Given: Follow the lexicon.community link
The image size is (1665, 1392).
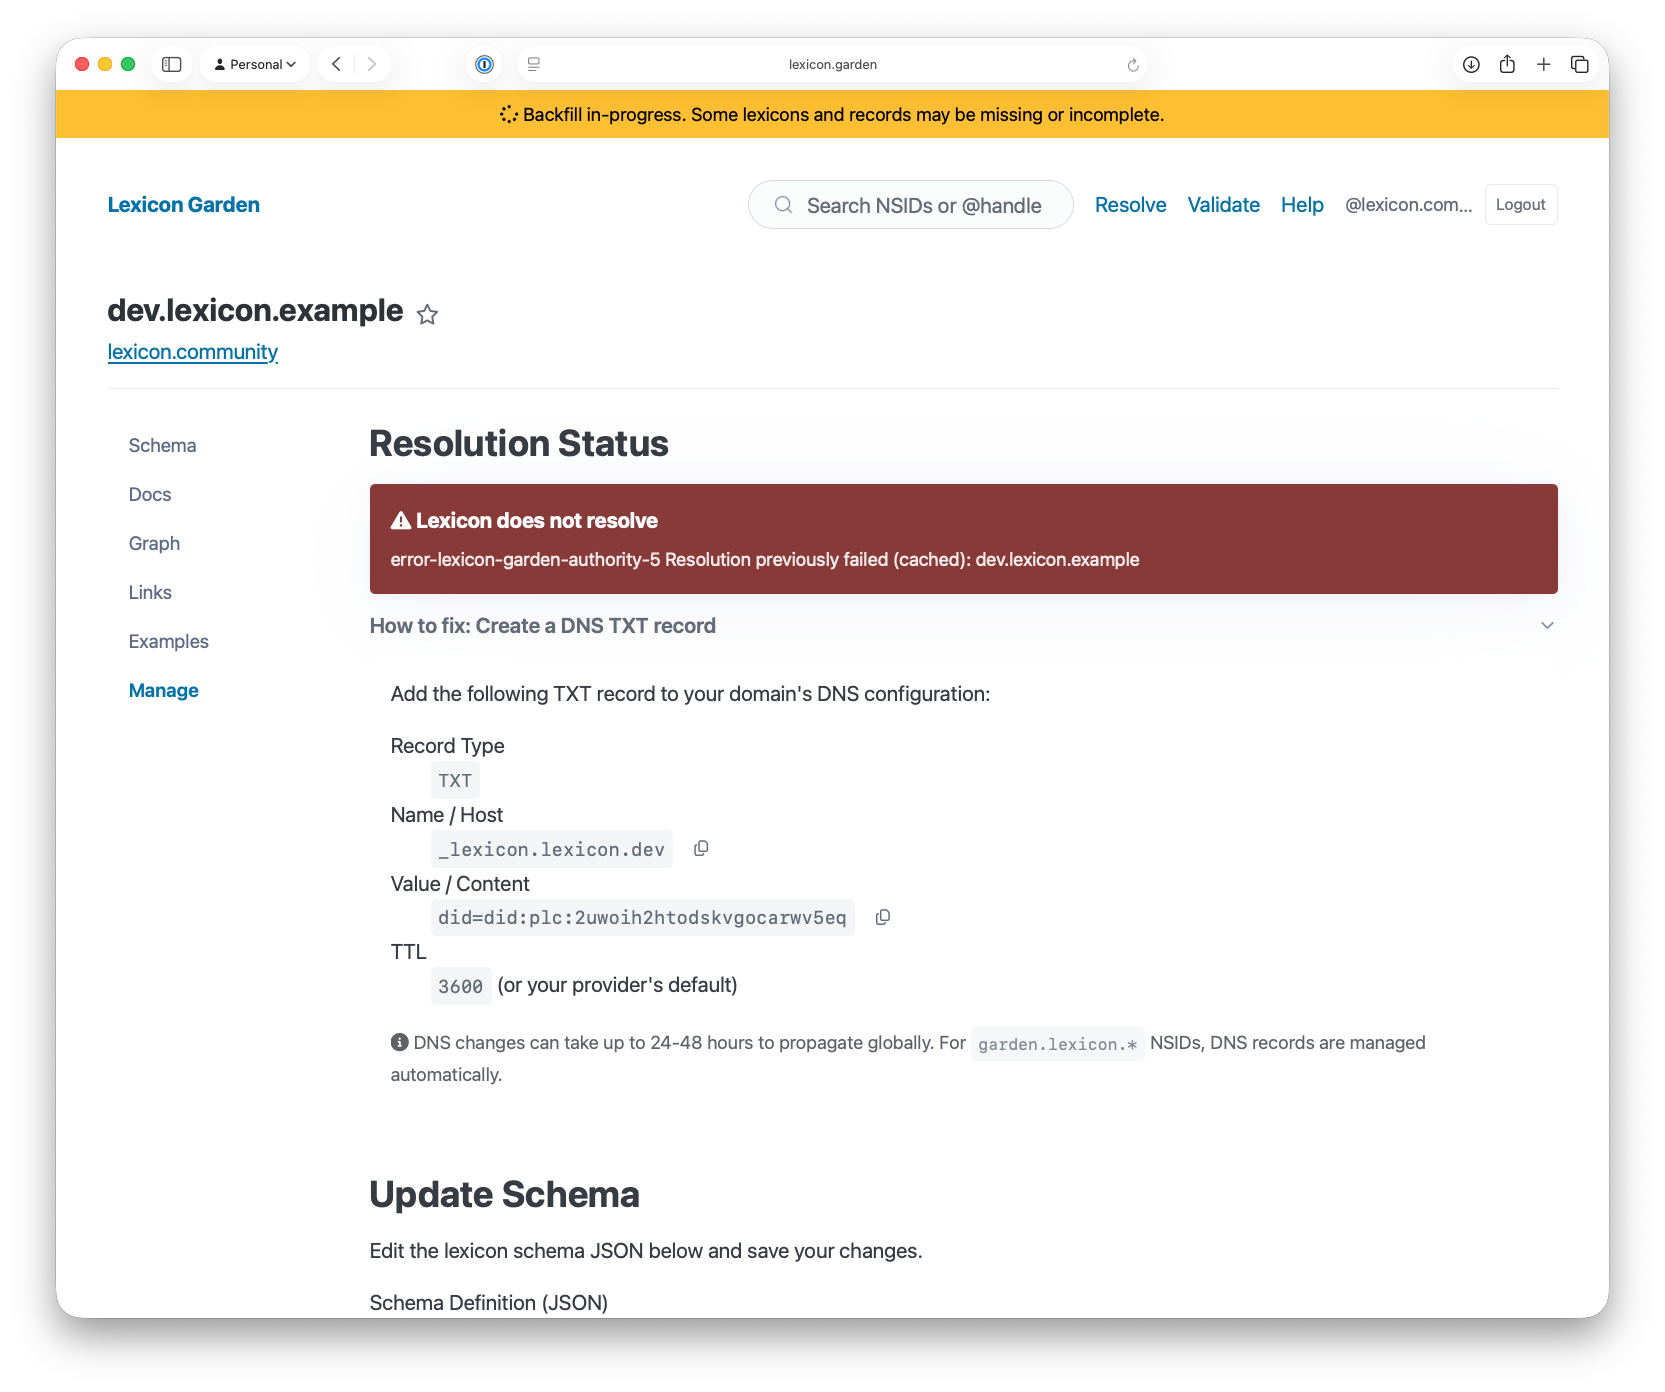Looking at the screenshot, I should pyautogui.click(x=193, y=352).
